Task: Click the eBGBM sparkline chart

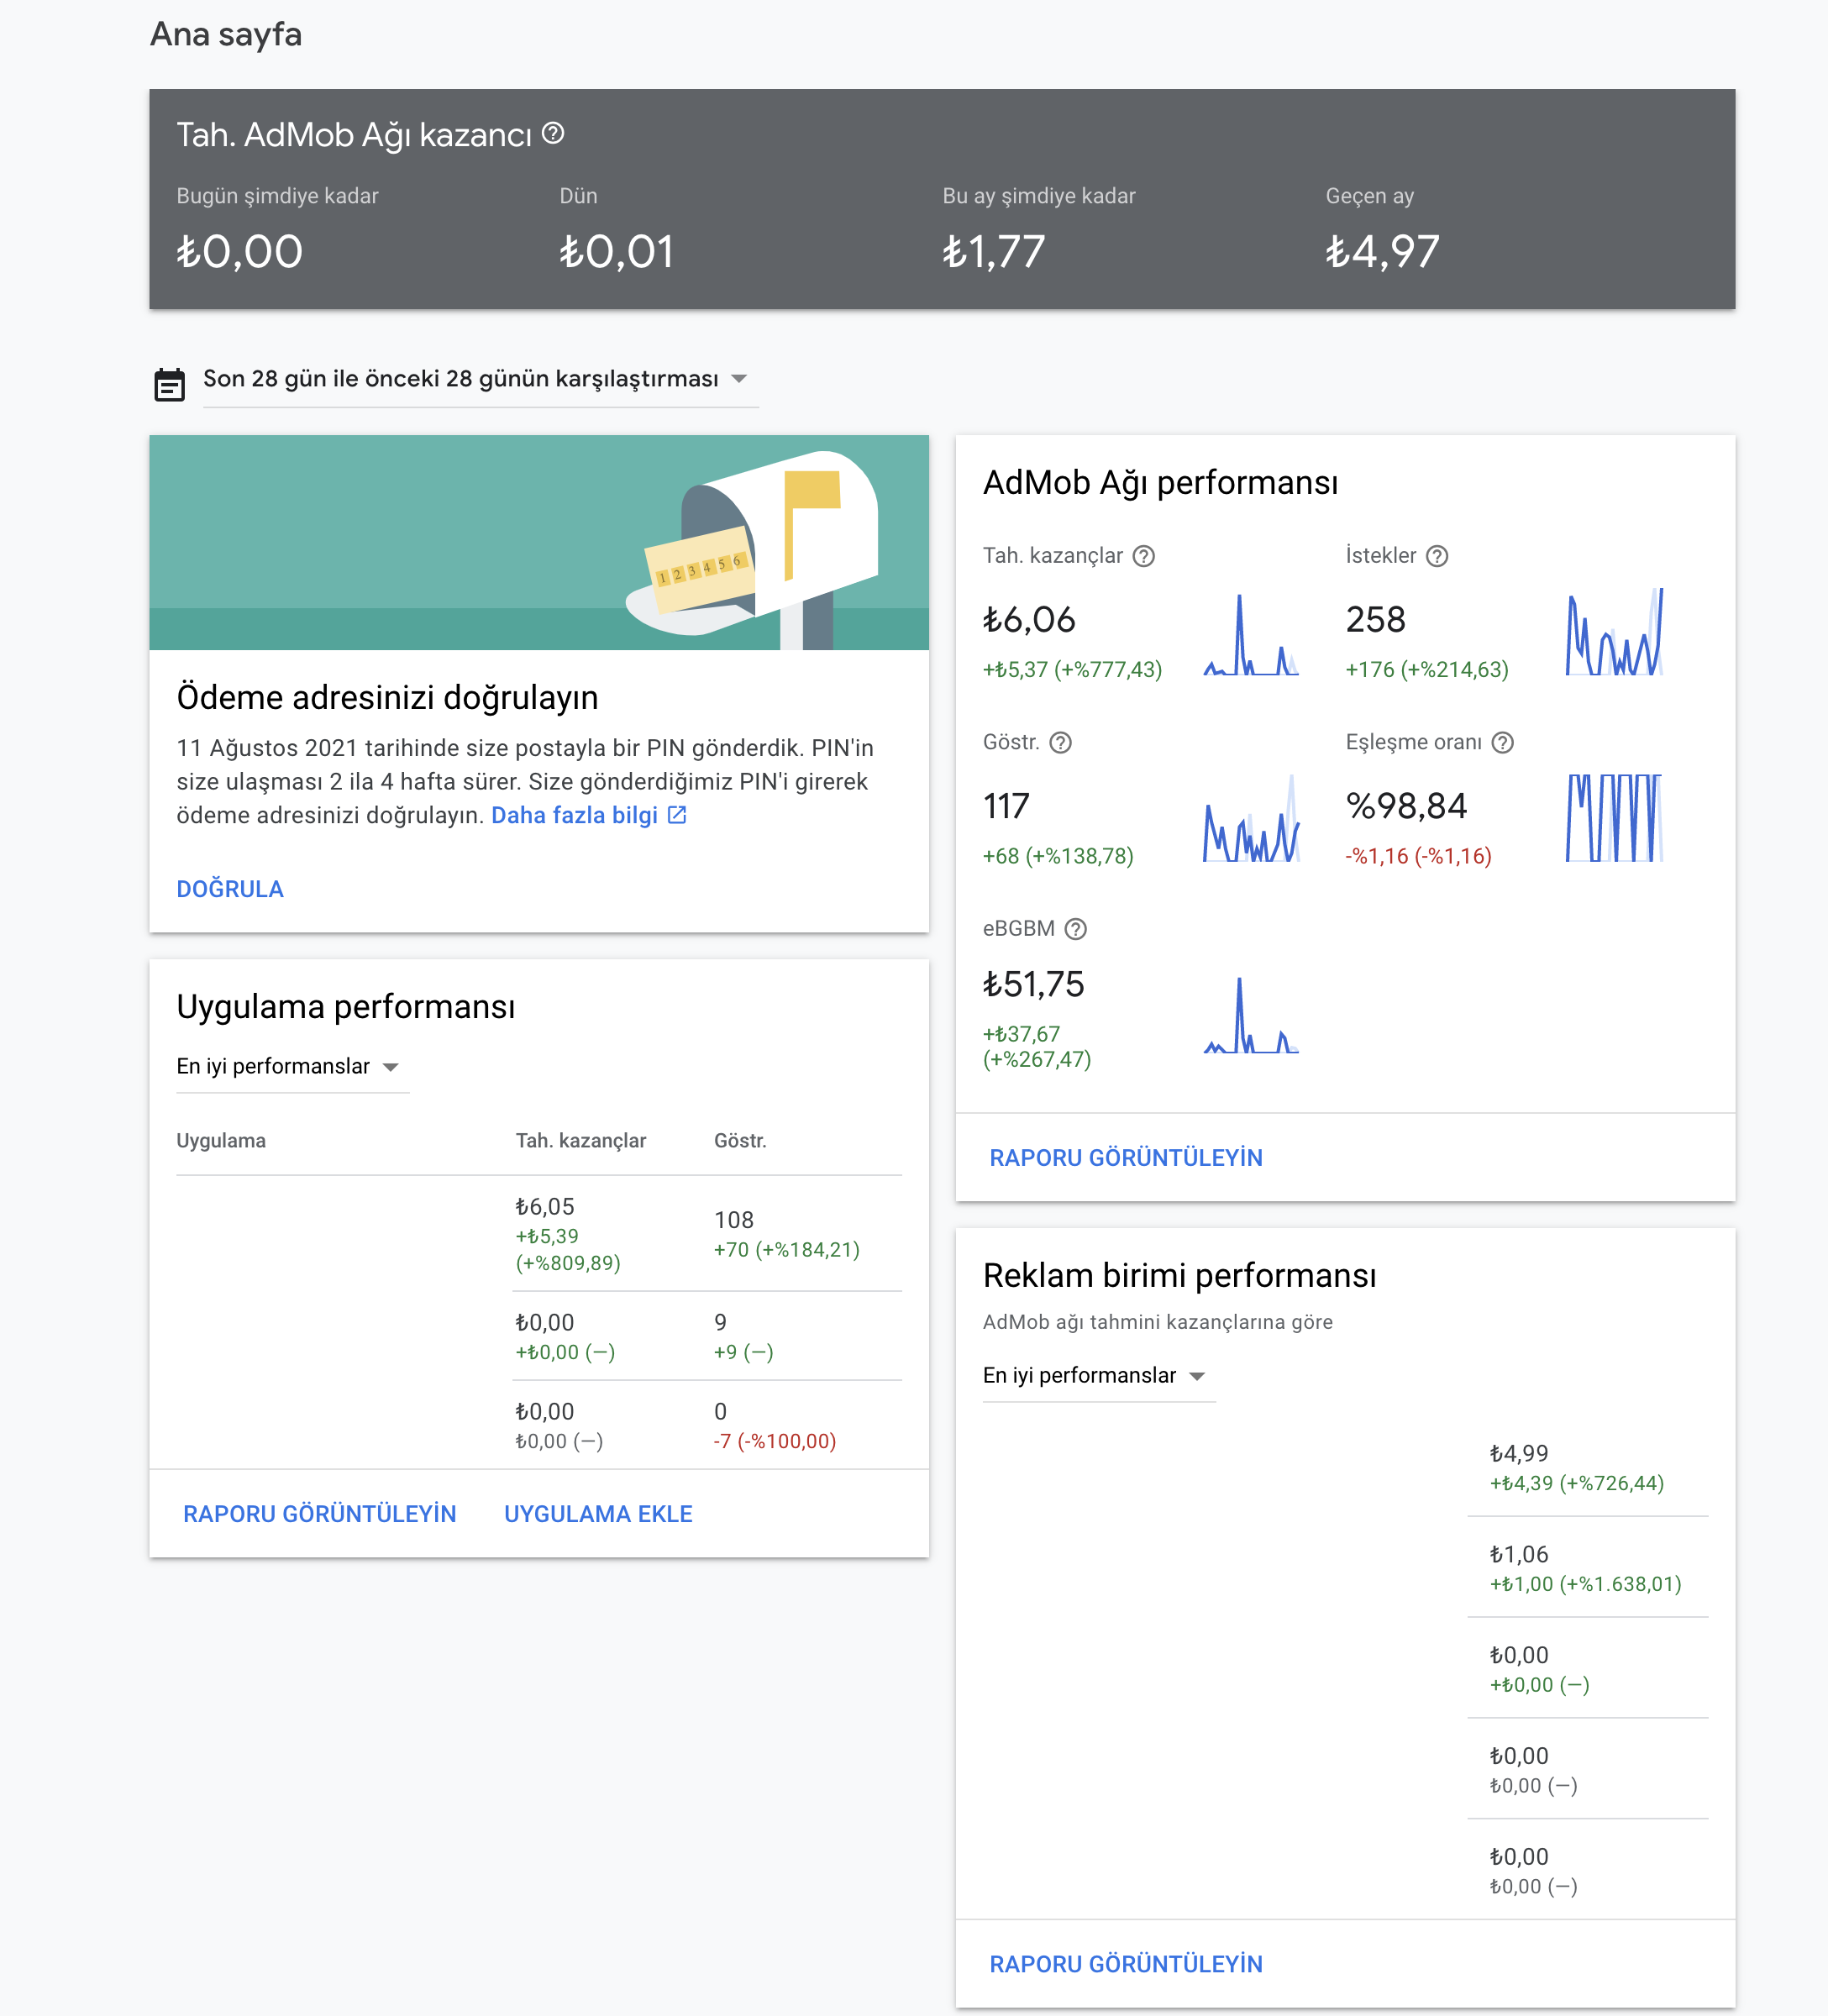Action: pos(1251,1015)
